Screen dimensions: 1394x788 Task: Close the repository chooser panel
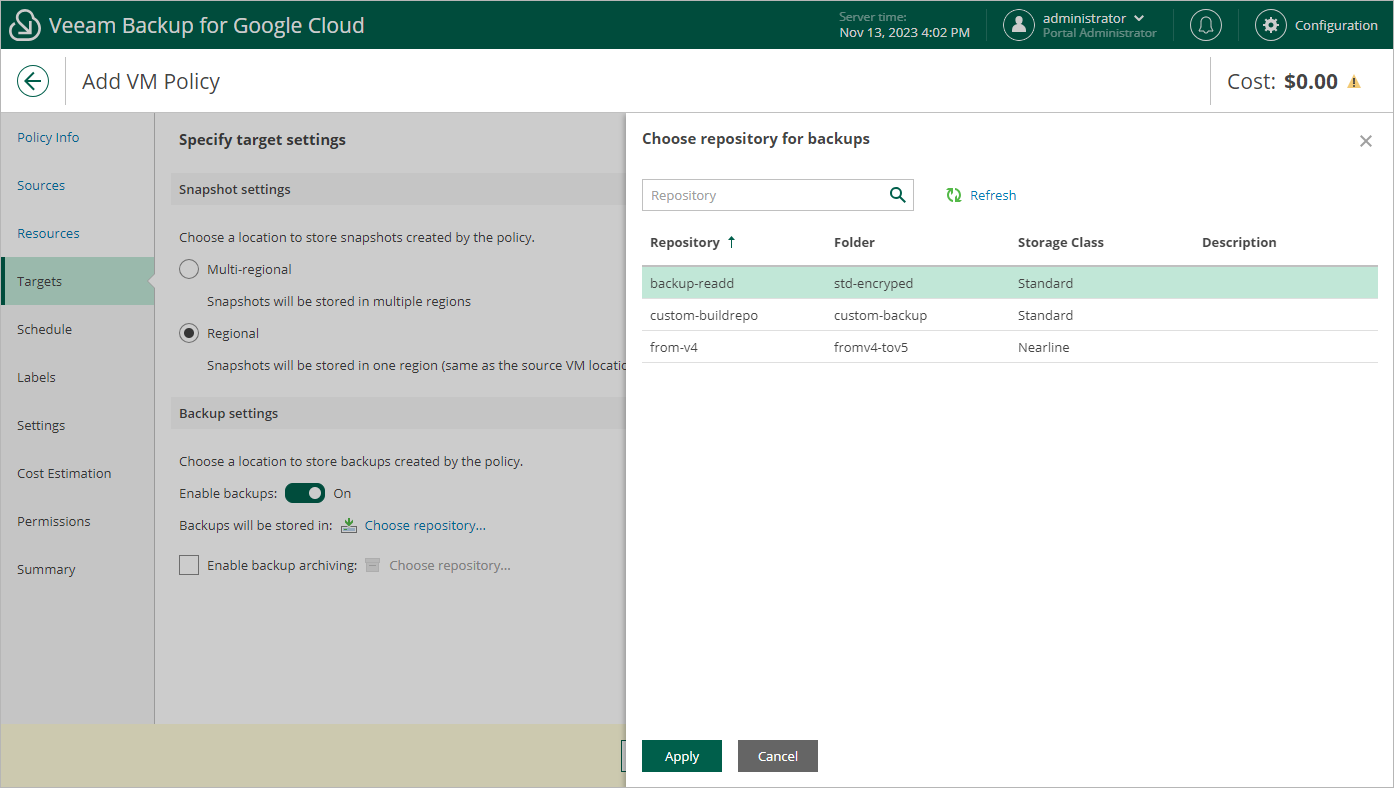1365,141
